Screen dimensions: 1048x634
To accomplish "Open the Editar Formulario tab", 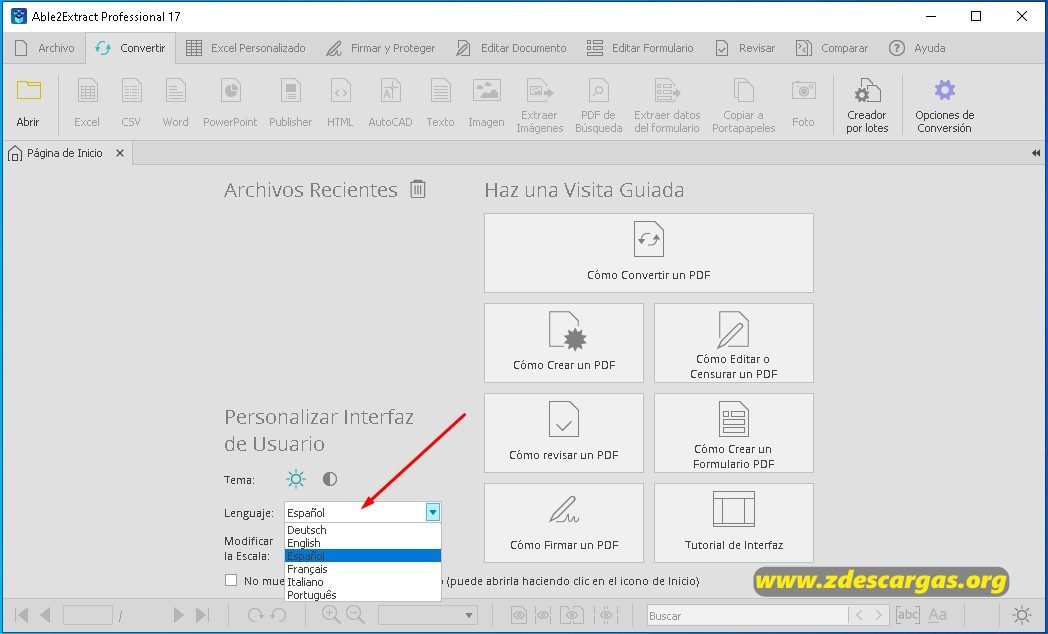I will click(640, 48).
